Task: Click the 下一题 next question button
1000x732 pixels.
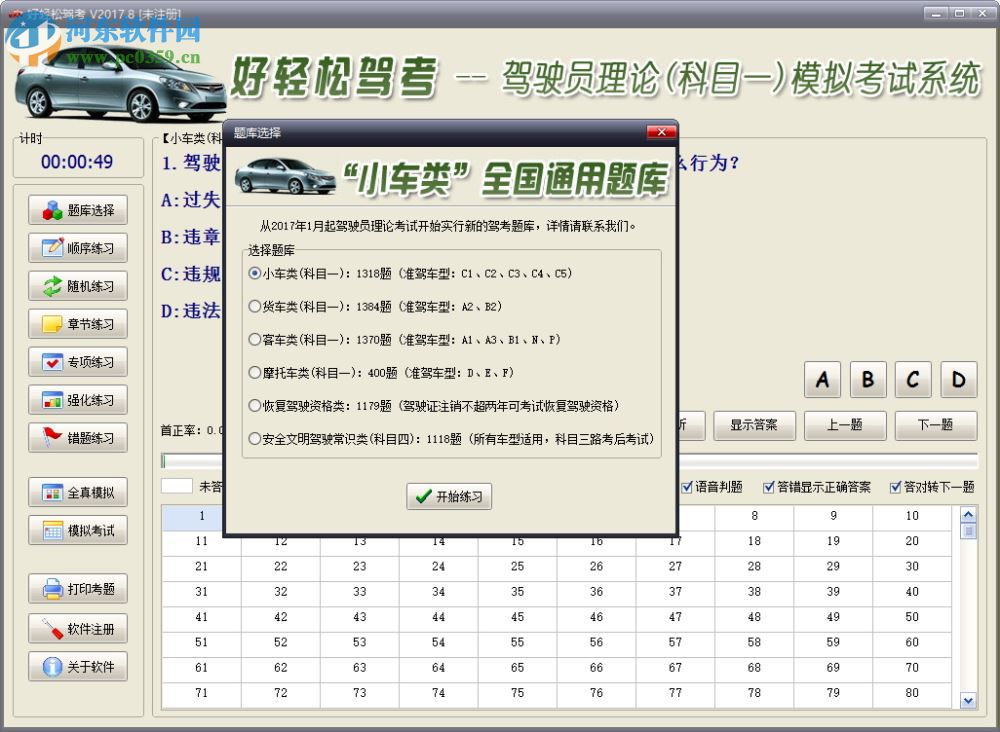Action: (x=935, y=425)
